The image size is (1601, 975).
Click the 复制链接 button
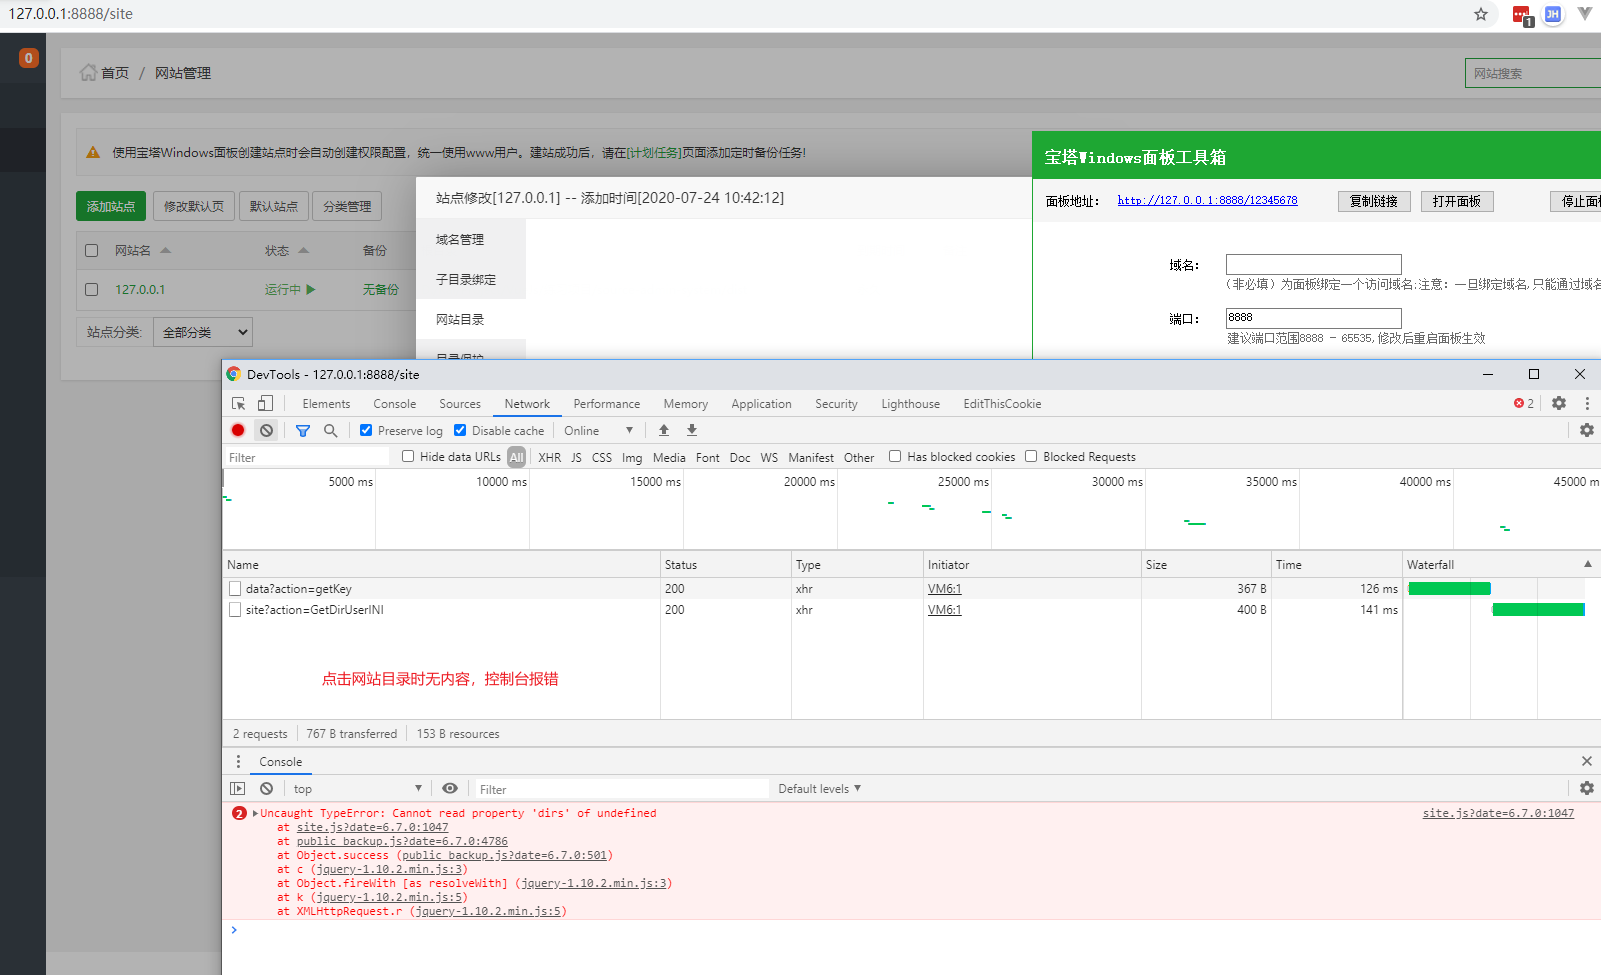click(x=1374, y=201)
